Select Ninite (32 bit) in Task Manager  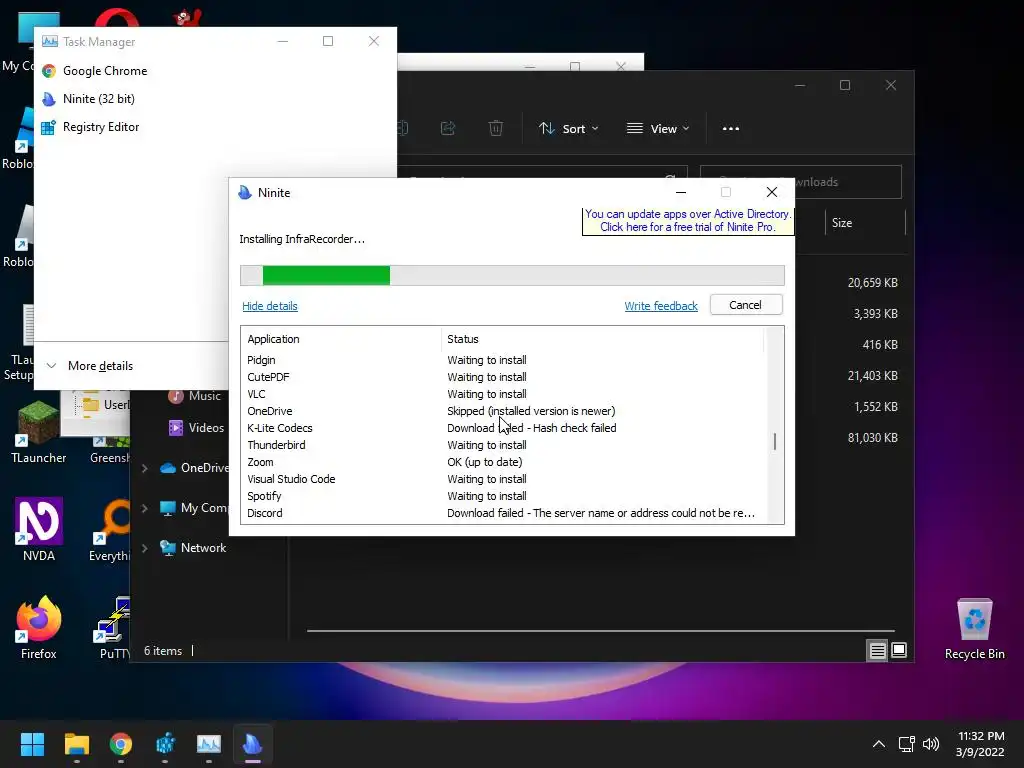pos(98,99)
